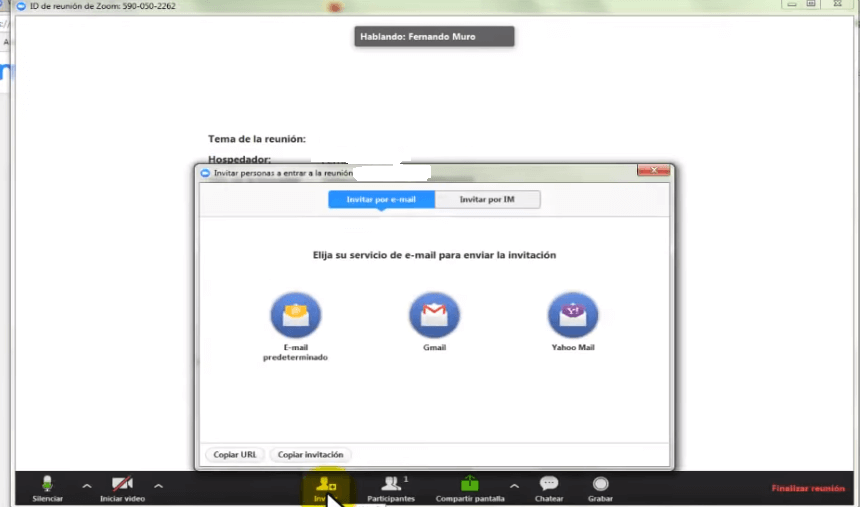
Task: Close the invite dialog window
Action: click(x=653, y=170)
